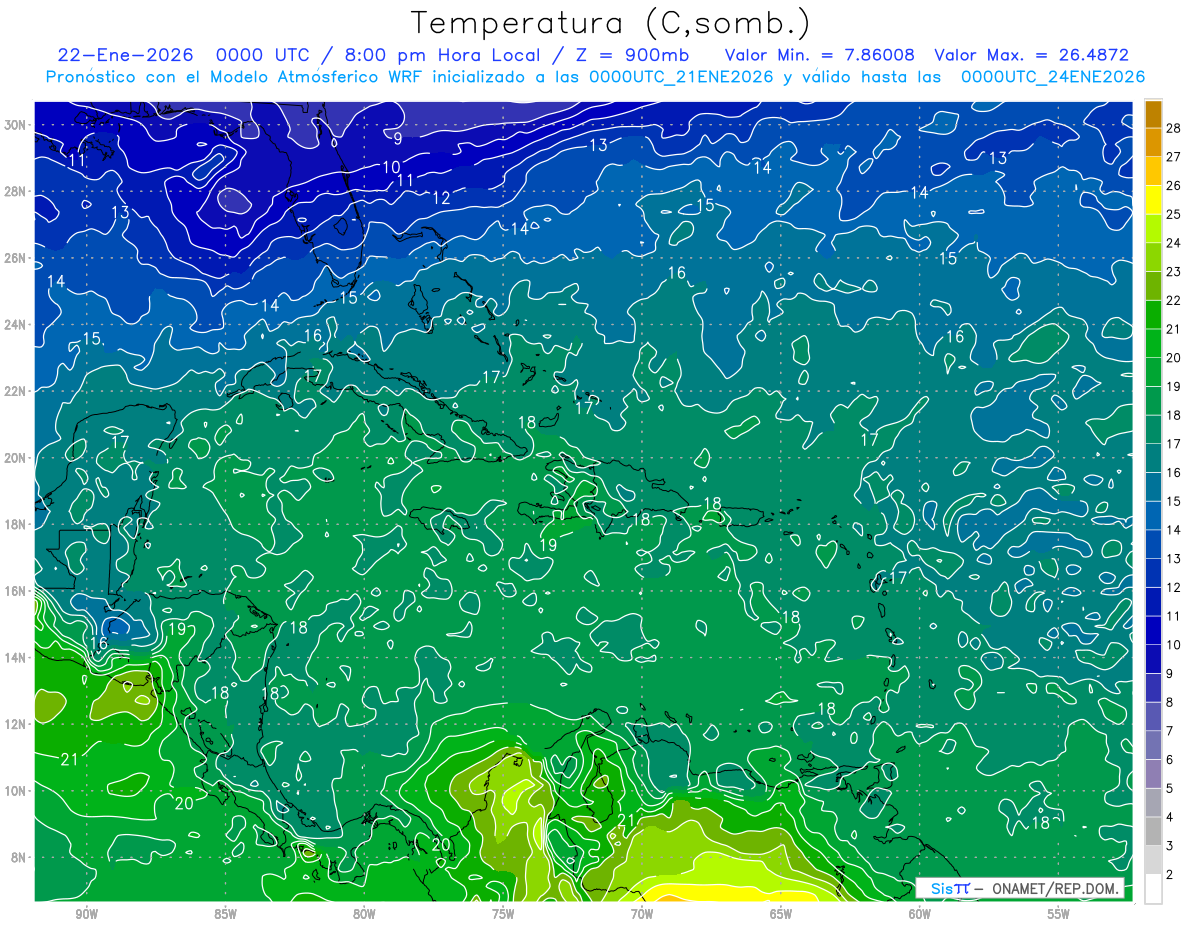
Task: Click the "70W" longitude label
Action: click(642, 914)
